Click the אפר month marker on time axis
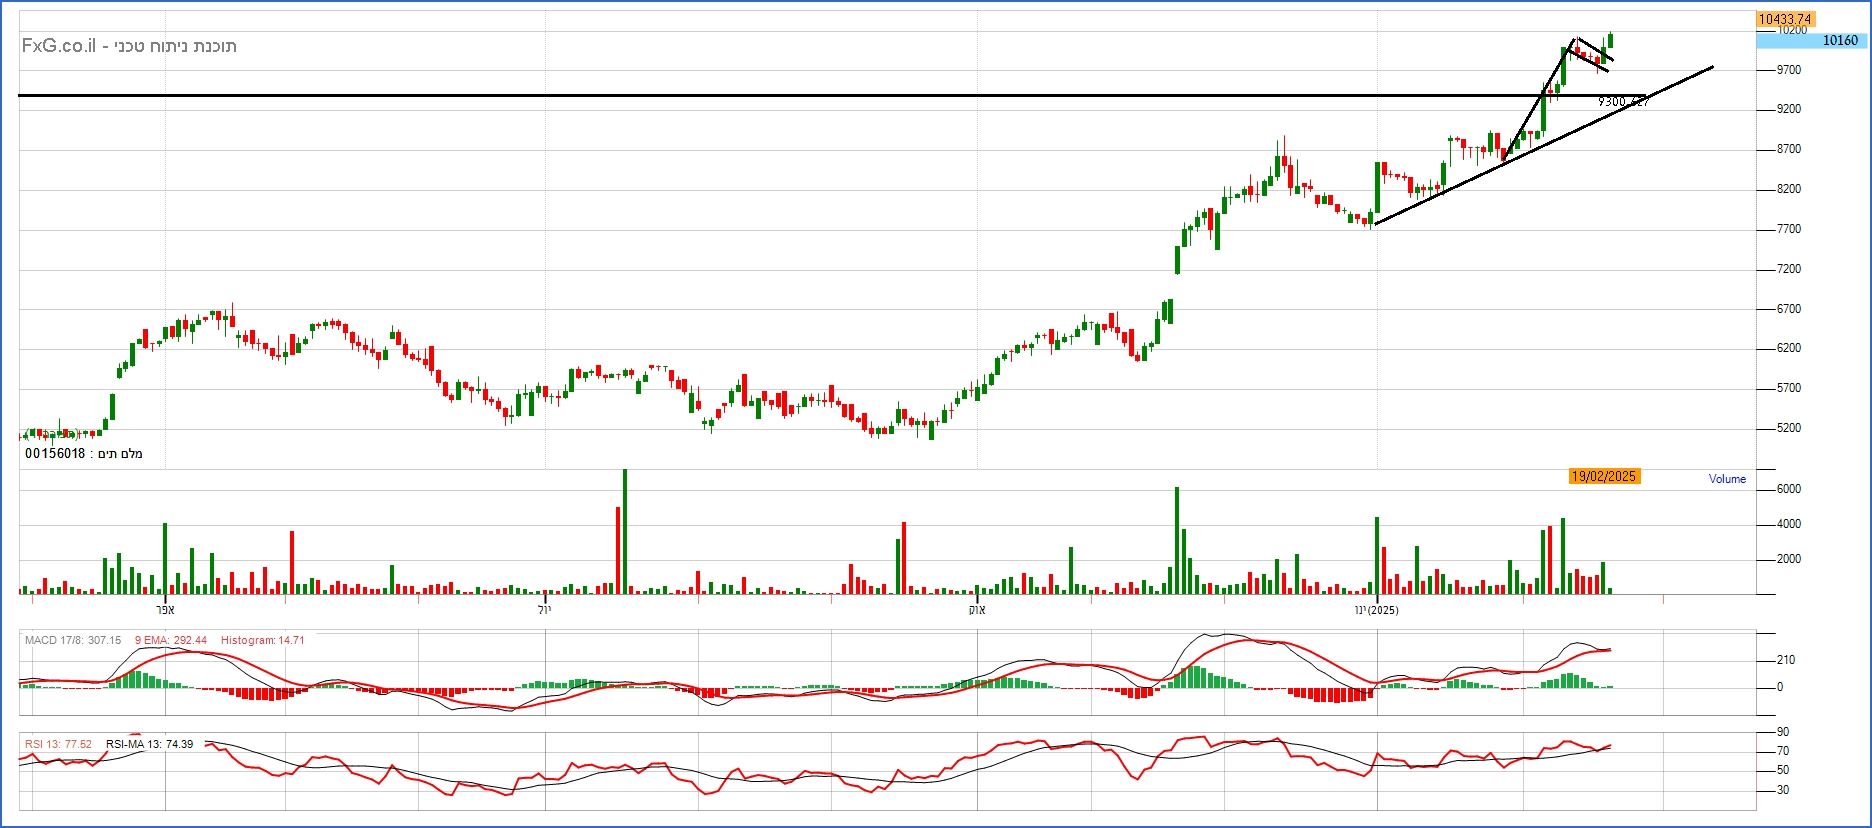The image size is (1872, 828). click(x=165, y=610)
